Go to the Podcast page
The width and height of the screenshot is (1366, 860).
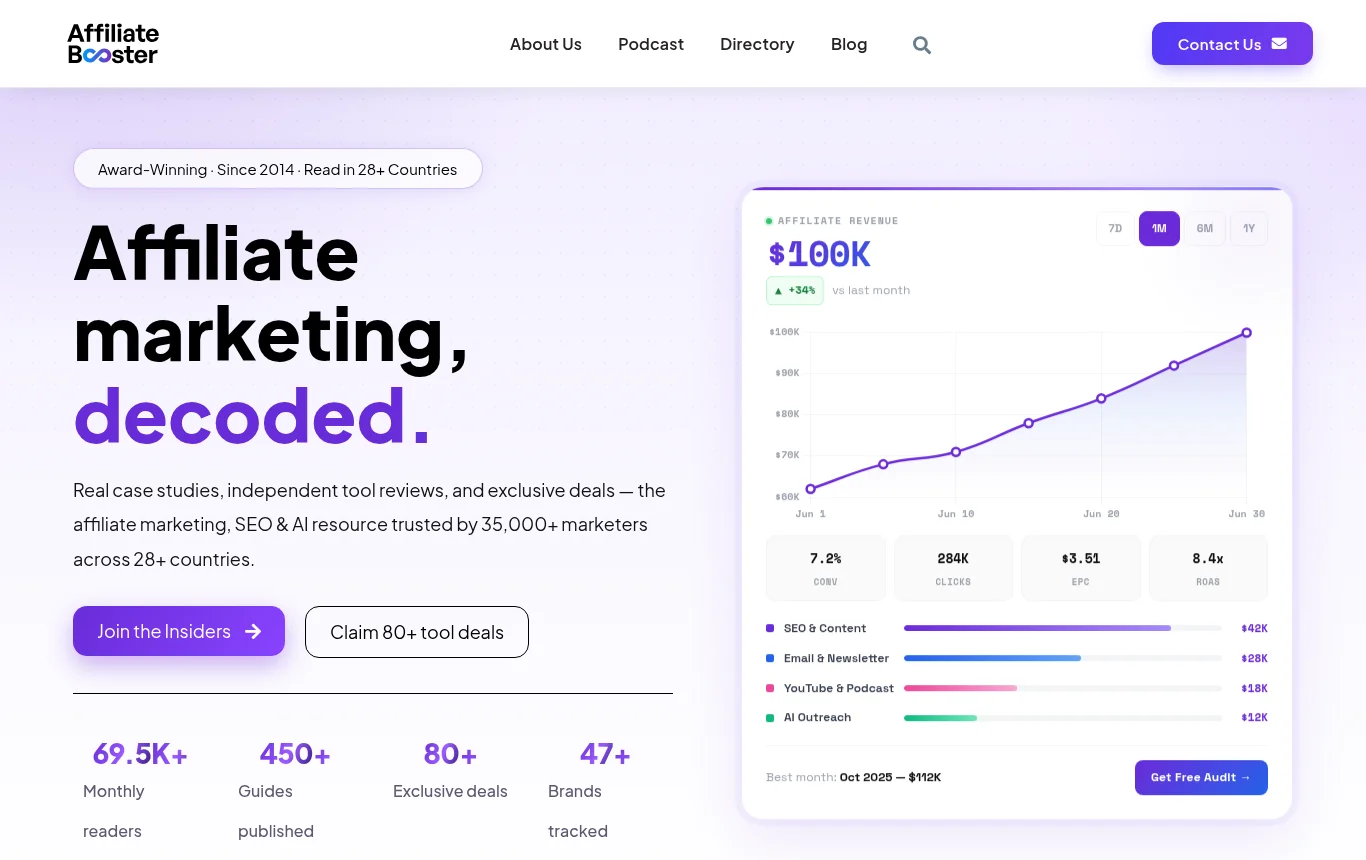[651, 44]
